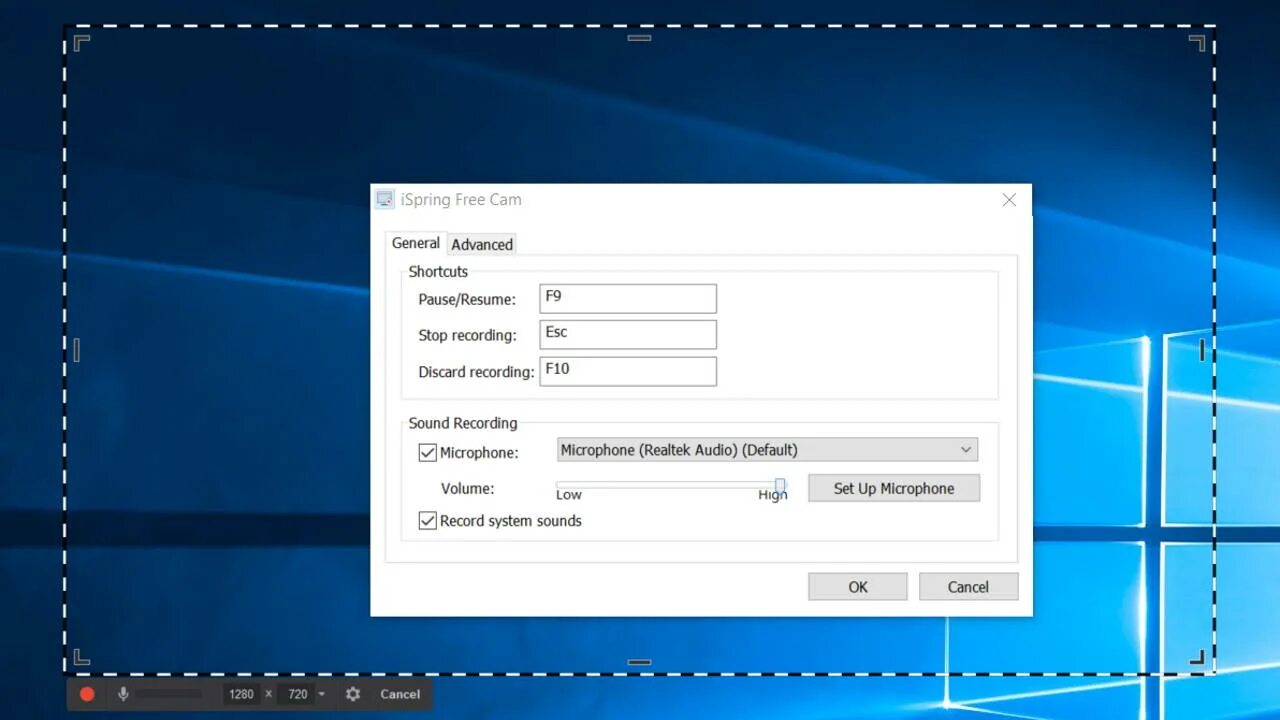The image size is (1280, 720).
Task: Click the left edge middle handle
Action: click(77, 350)
